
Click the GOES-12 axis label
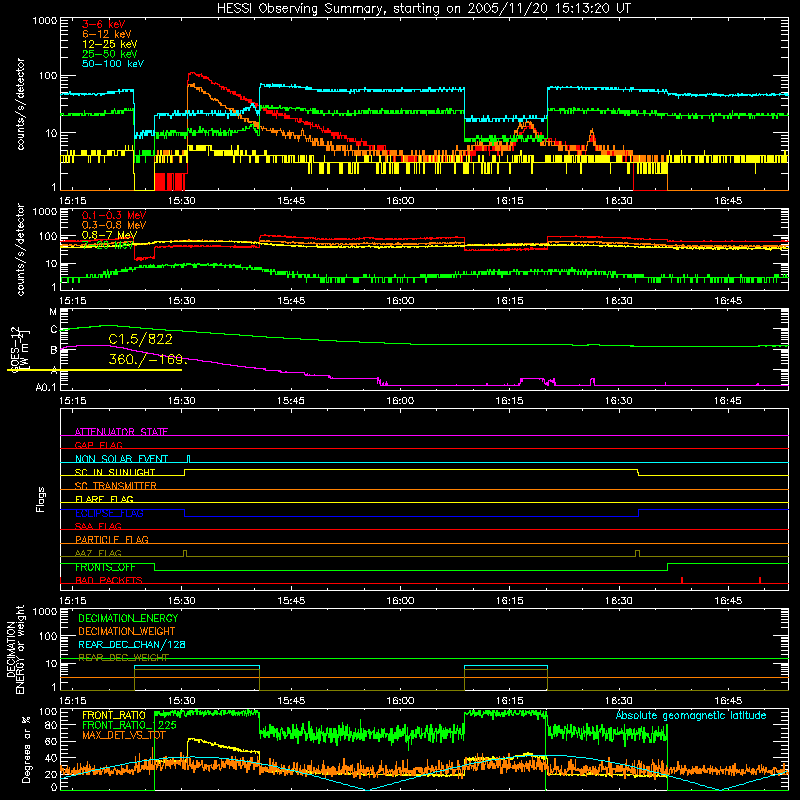(15, 350)
